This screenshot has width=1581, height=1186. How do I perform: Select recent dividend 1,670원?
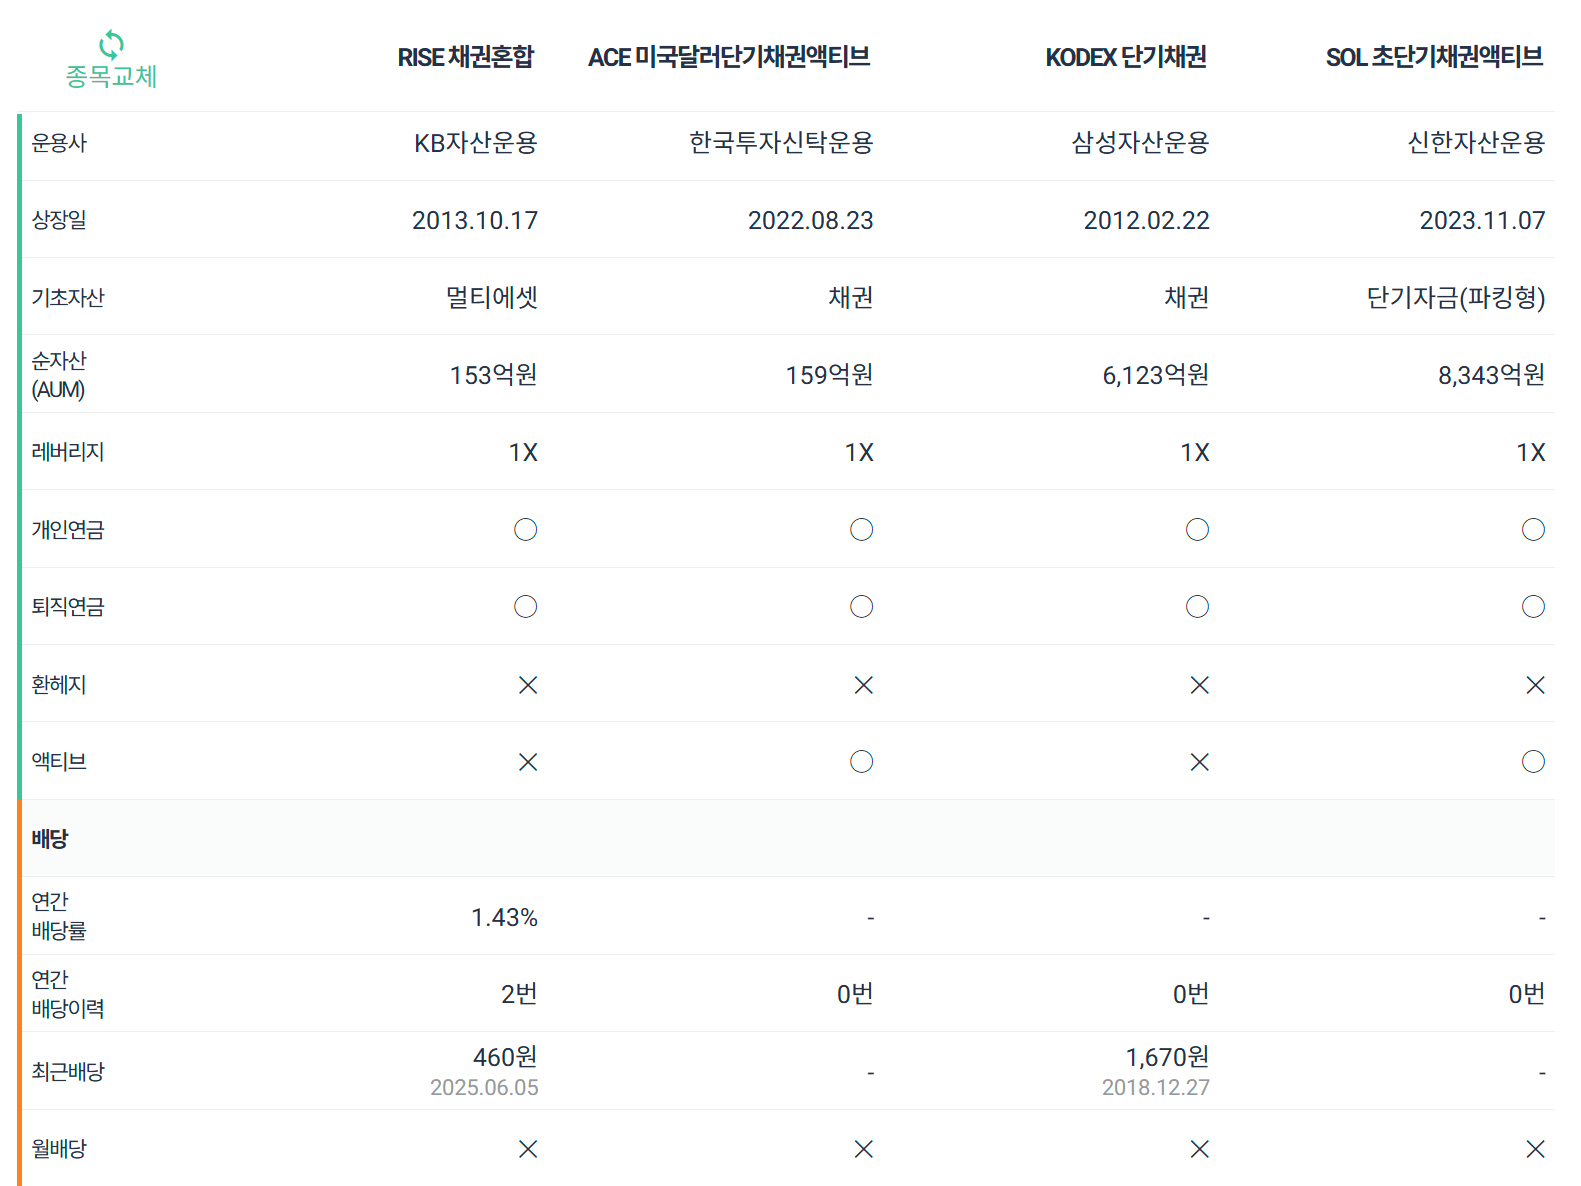click(x=1167, y=1057)
